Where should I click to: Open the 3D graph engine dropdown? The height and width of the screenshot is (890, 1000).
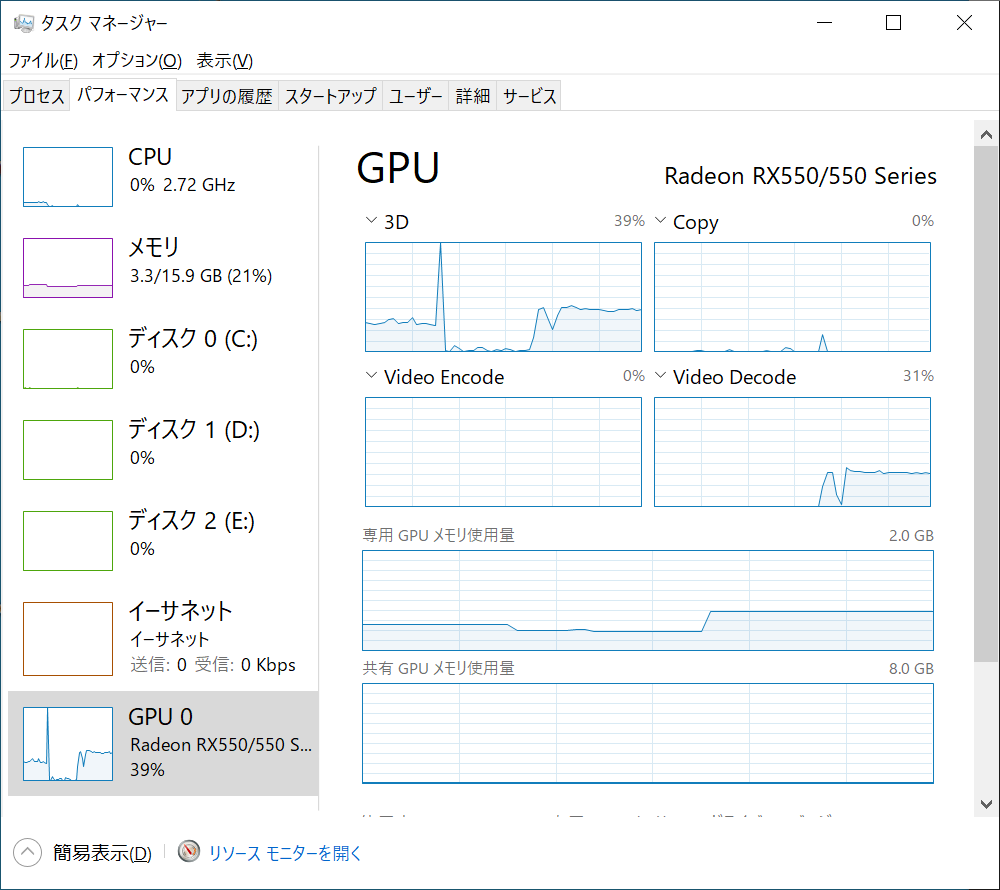tap(372, 221)
